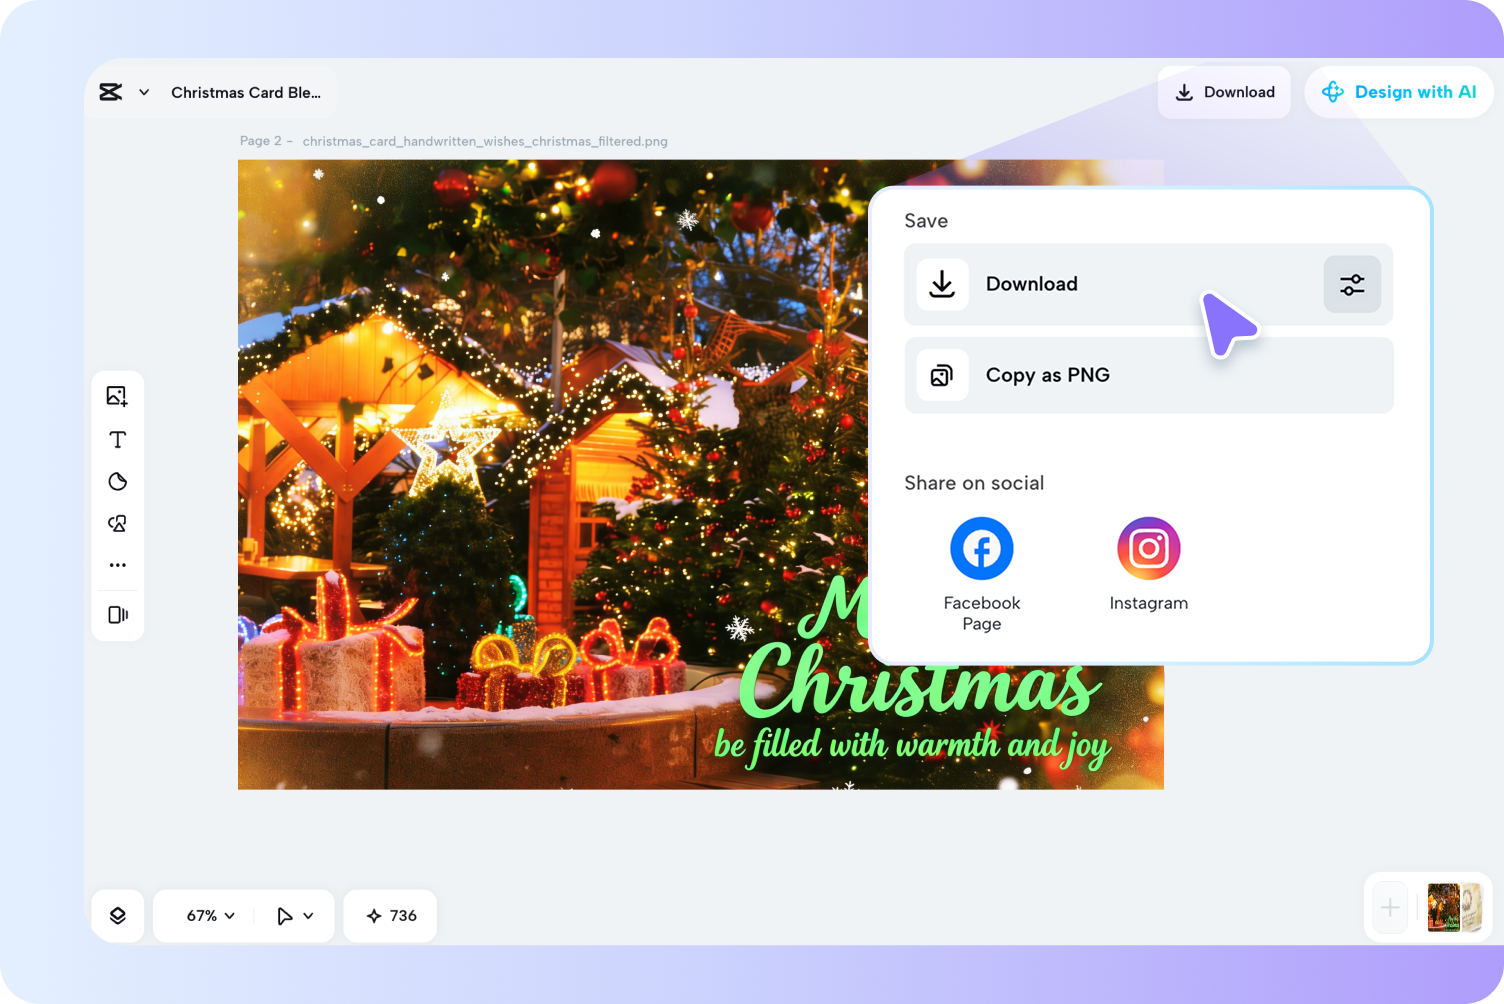The height and width of the screenshot is (1004, 1504).
Task: Choose Copy as PNG
Action: click(x=1148, y=375)
